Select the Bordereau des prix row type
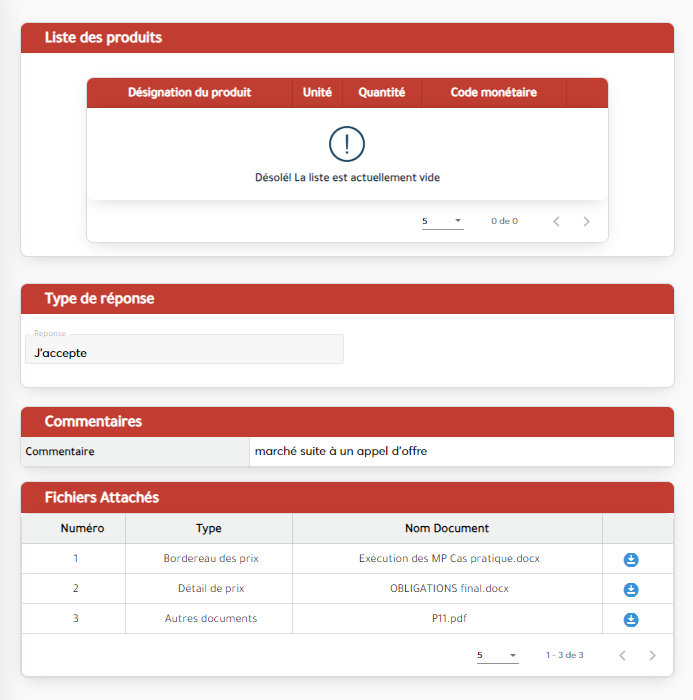Image resolution: width=693 pixels, height=700 pixels. point(211,558)
